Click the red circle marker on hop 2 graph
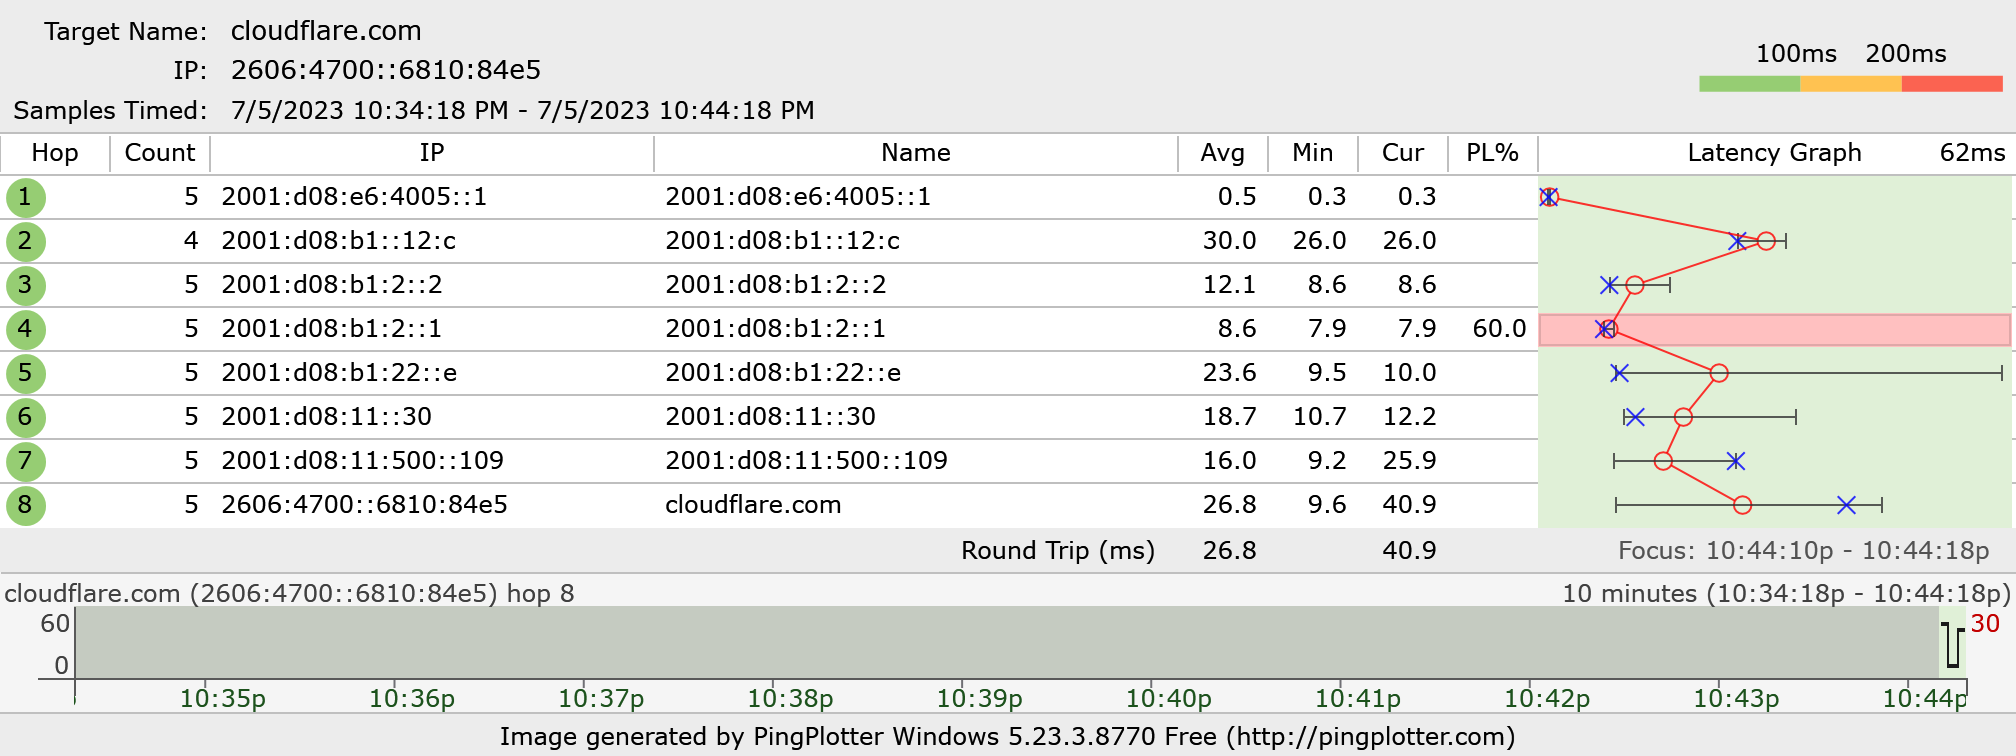Image resolution: width=2016 pixels, height=756 pixels. coord(1766,241)
